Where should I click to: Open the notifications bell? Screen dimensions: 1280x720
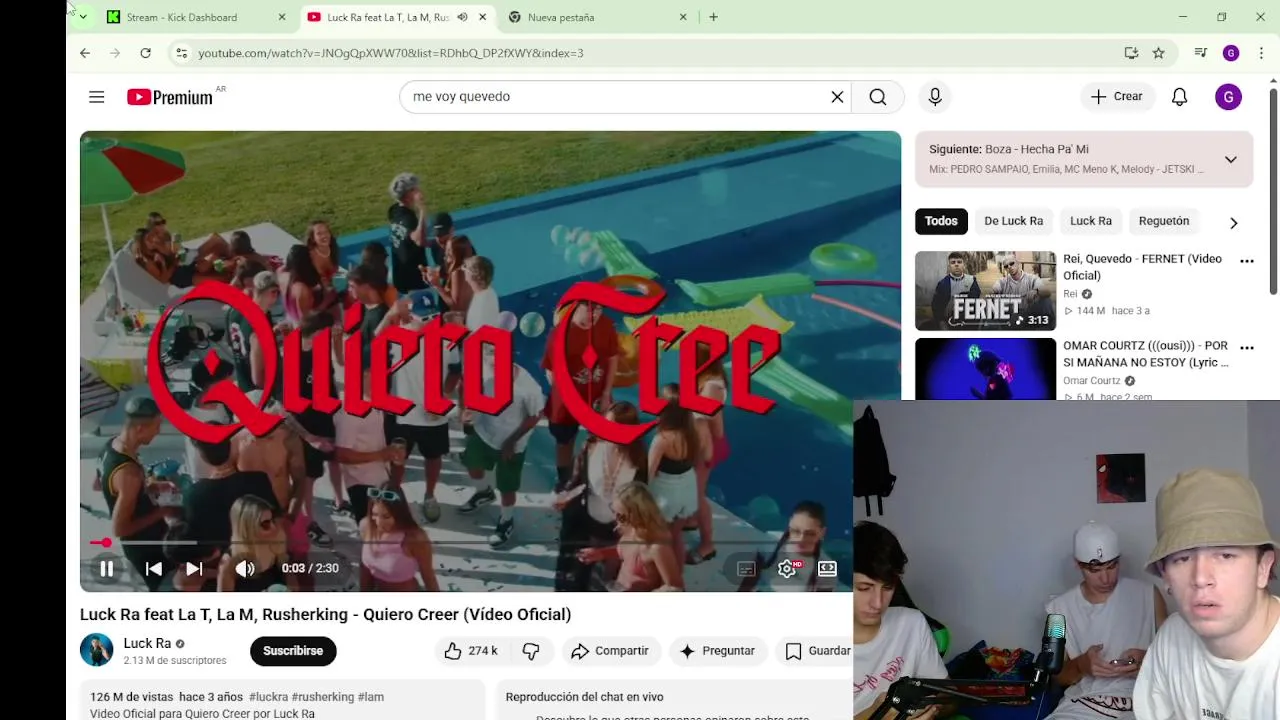1179,97
